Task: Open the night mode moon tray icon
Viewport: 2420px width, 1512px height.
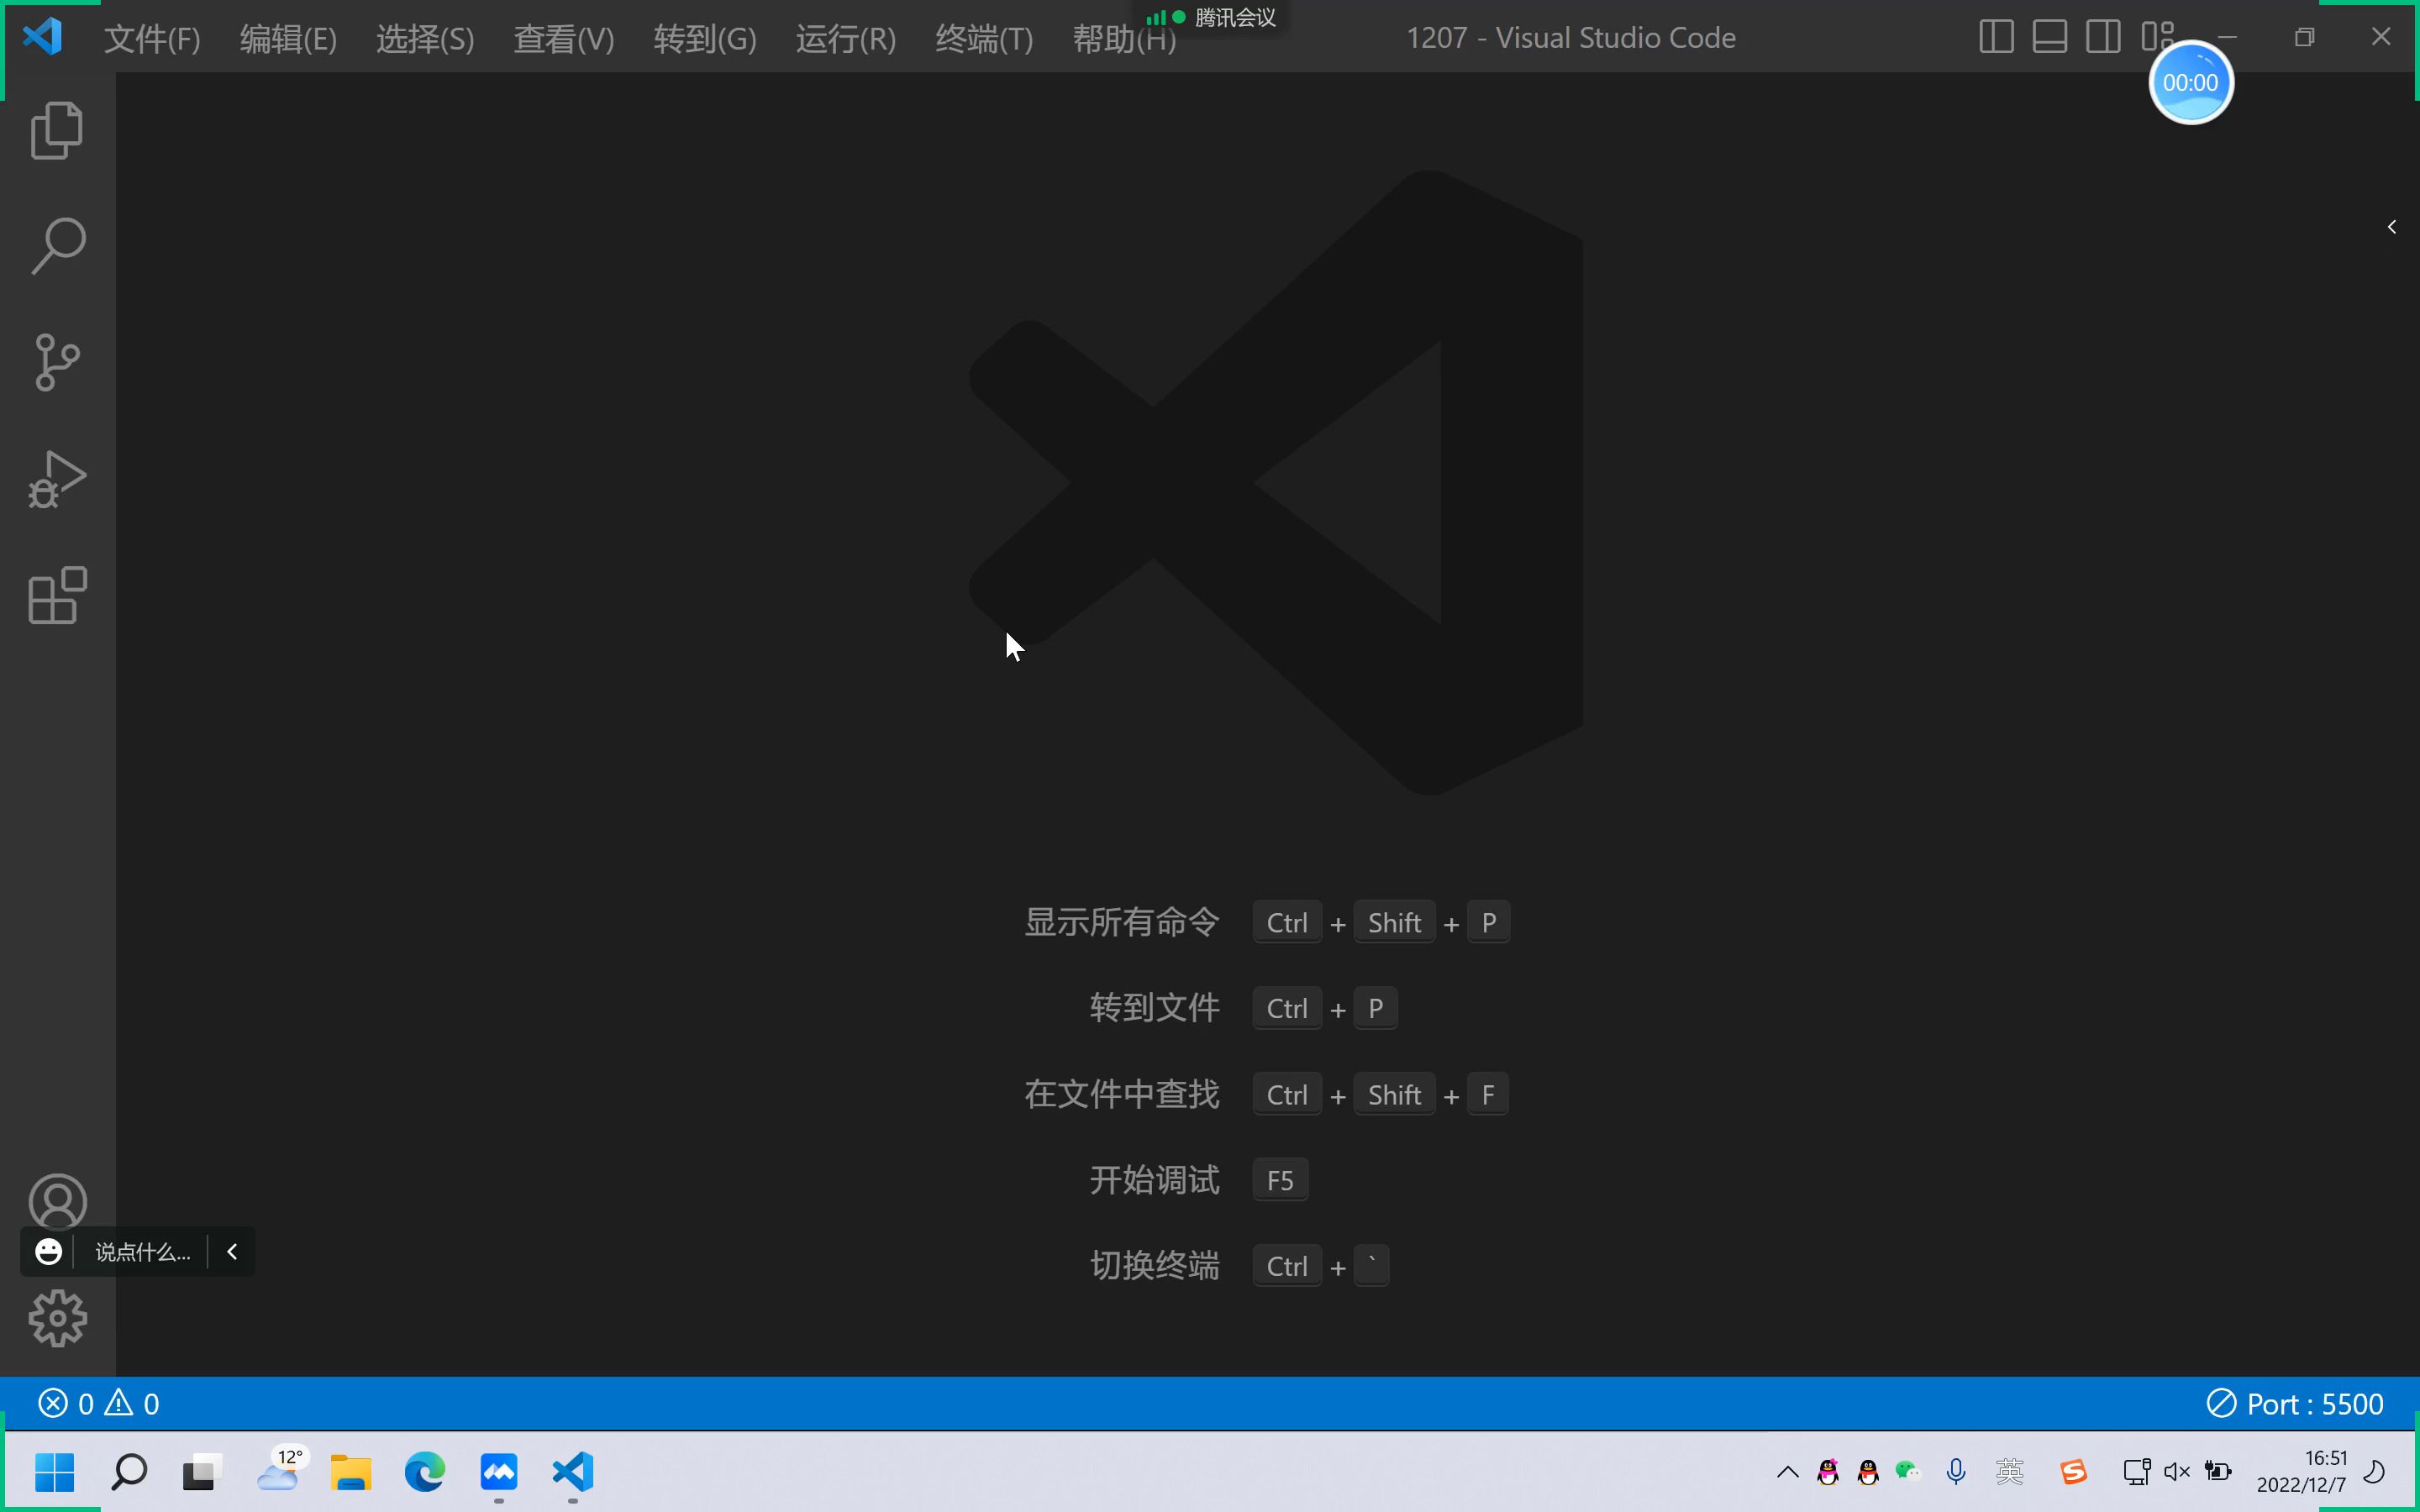Action: (x=2375, y=1472)
